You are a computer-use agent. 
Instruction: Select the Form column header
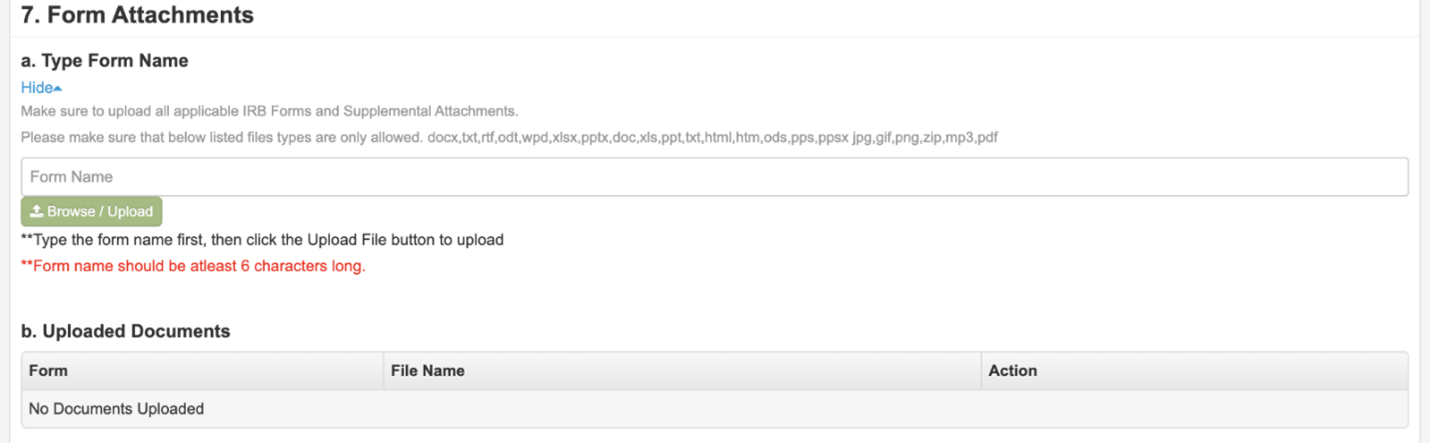[202, 370]
